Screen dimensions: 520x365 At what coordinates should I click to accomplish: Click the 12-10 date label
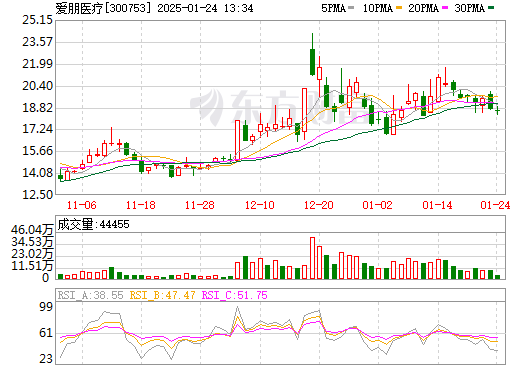pyautogui.click(x=260, y=205)
